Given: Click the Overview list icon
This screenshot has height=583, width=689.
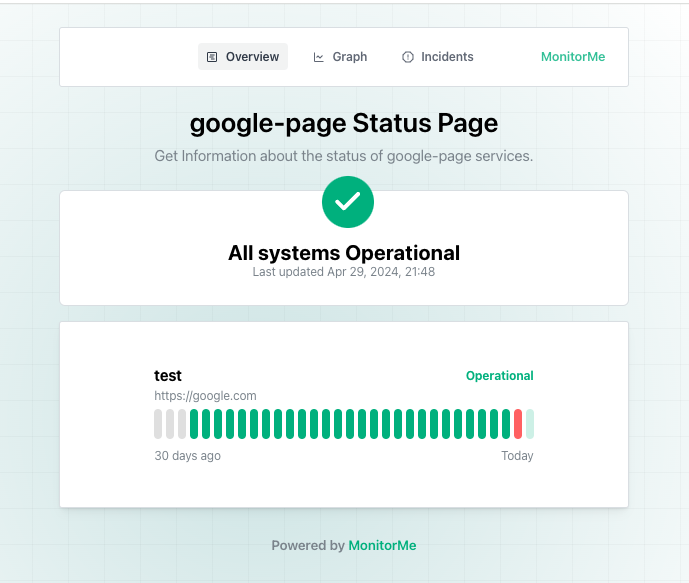Looking at the screenshot, I should click(x=212, y=57).
